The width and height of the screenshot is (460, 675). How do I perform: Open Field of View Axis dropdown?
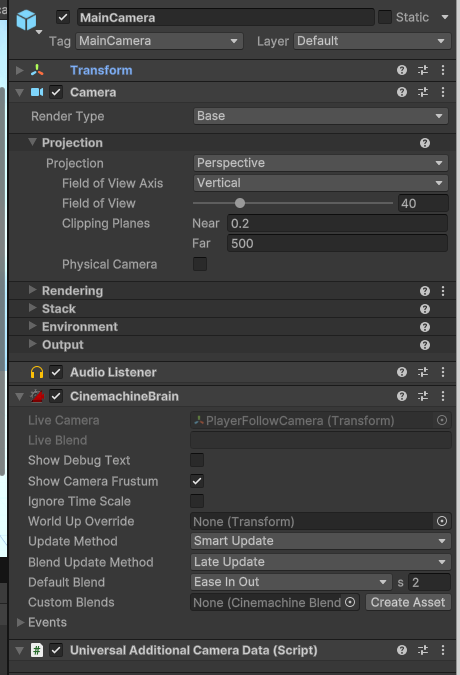pyautogui.click(x=321, y=183)
